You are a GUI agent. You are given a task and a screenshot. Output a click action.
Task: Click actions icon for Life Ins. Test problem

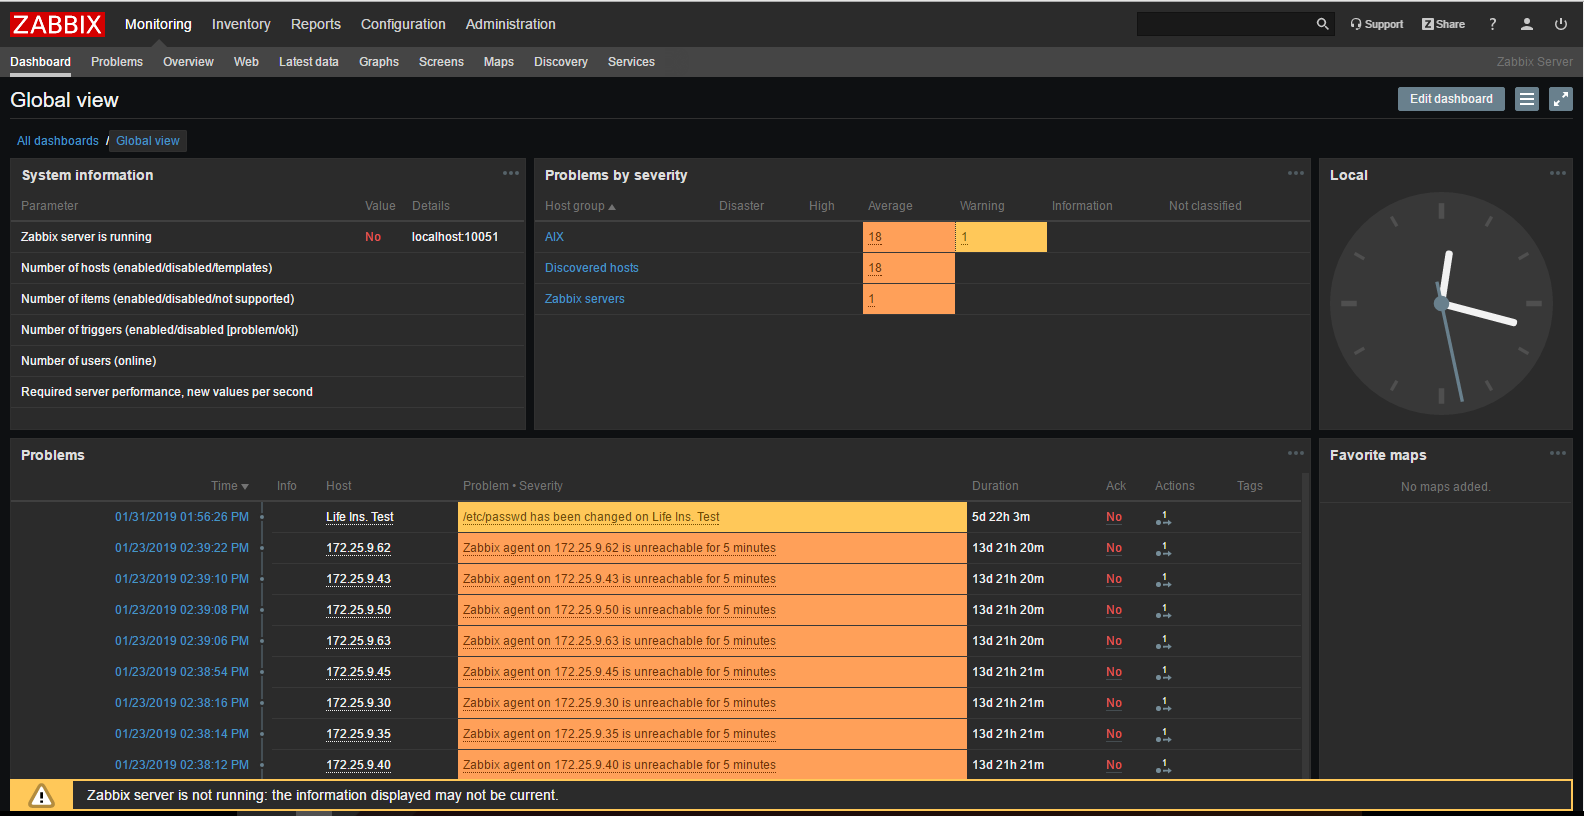[1163, 518]
